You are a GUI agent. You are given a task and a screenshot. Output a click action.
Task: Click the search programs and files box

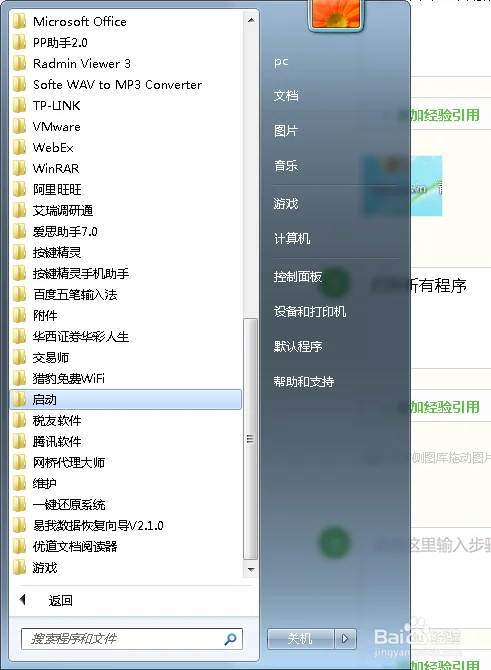click(132, 639)
